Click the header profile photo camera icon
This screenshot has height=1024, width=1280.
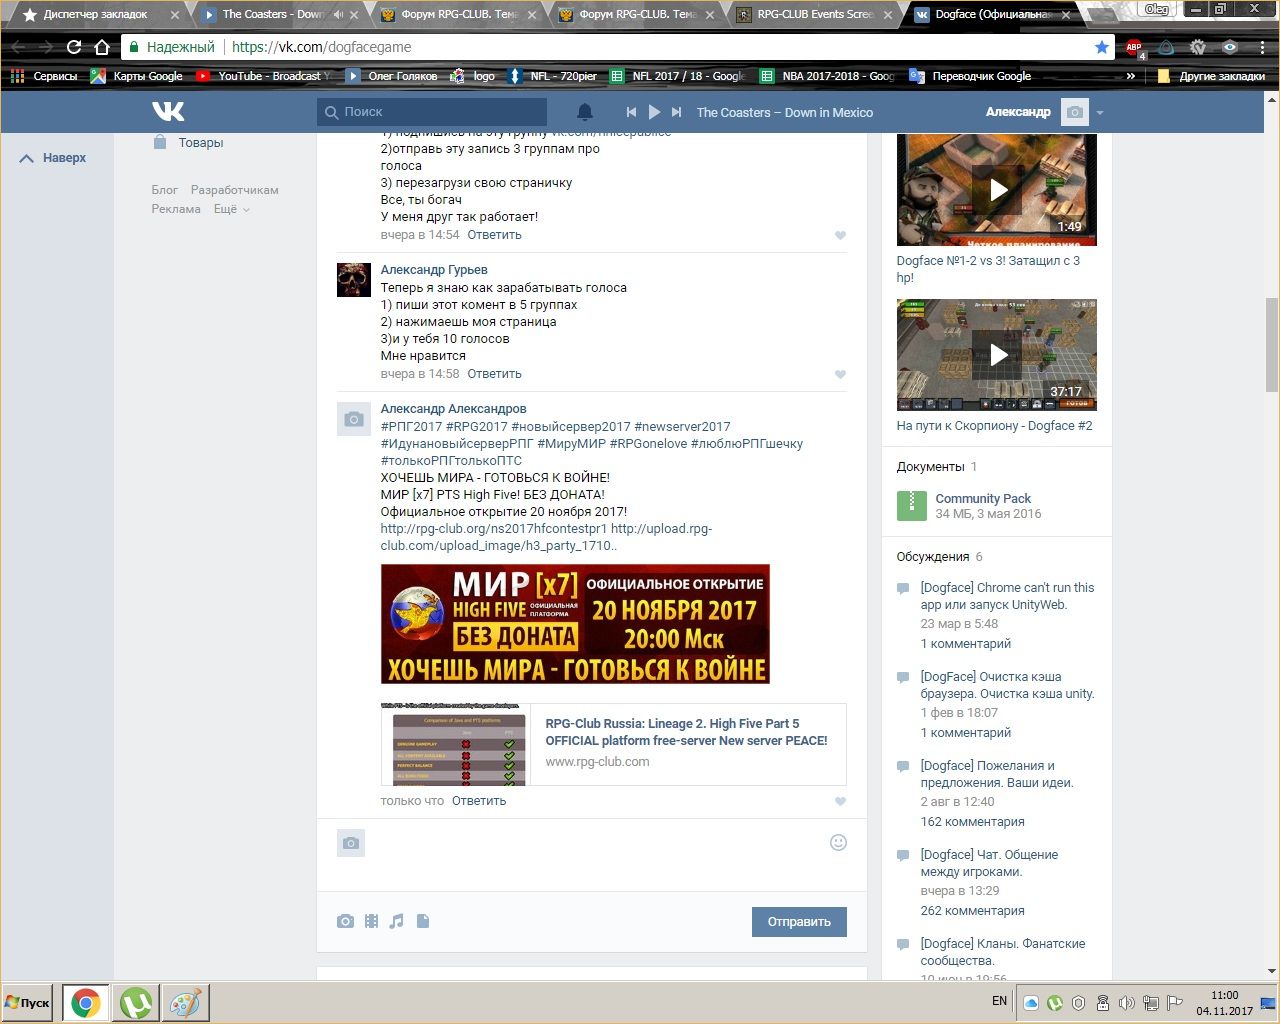pyautogui.click(x=1074, y=112)
